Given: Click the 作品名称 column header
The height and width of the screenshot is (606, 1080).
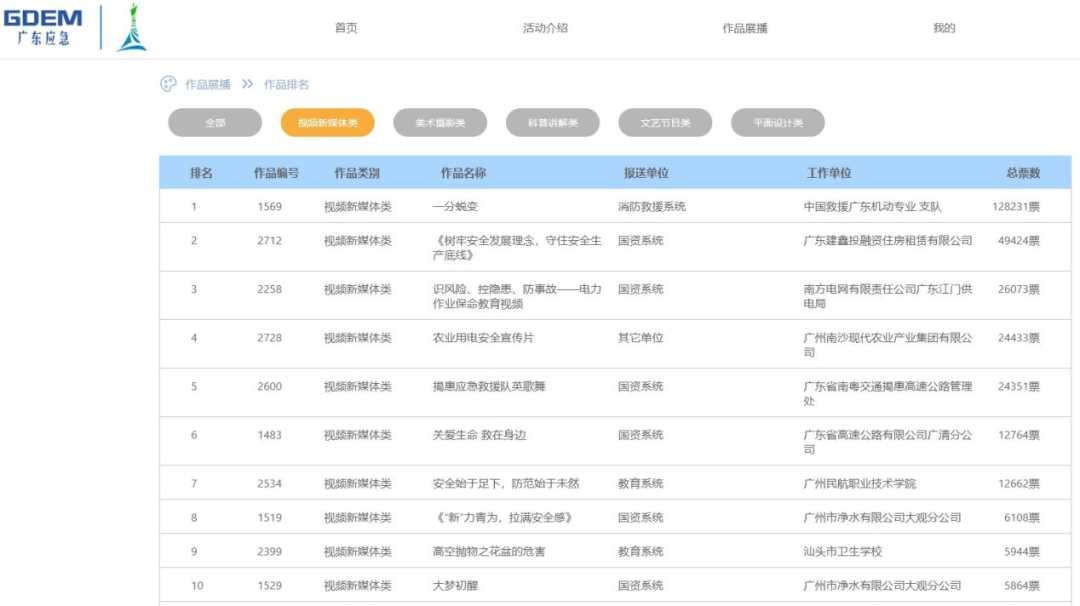Looking at the screenshot, I should point(464,173).
